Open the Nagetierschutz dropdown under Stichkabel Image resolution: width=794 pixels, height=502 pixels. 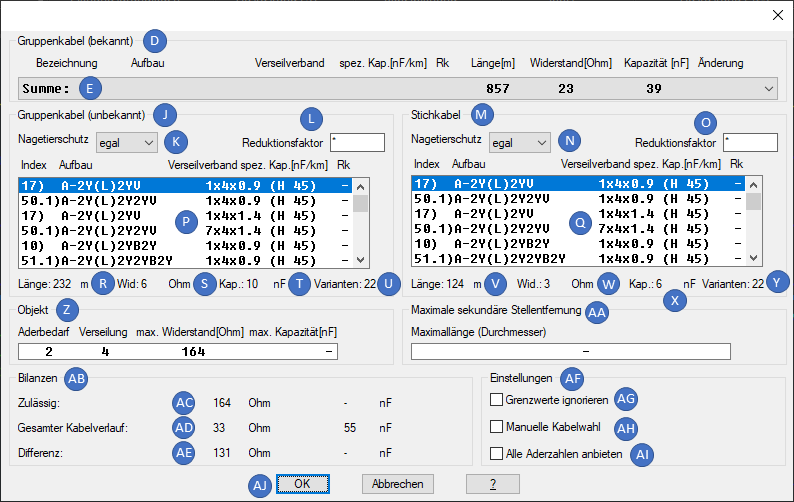(520, 143)
